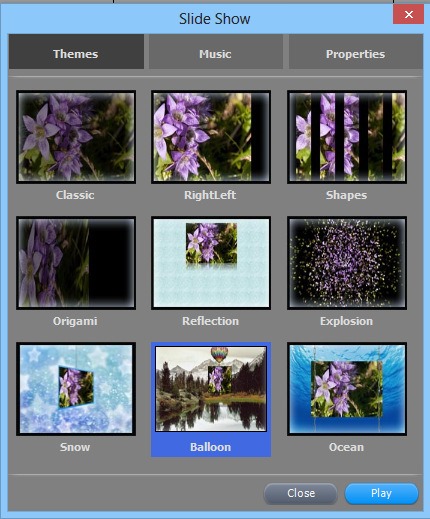Pick the Shapes theme thumbnail
This screenshot has height=519, width=430.
347,137
